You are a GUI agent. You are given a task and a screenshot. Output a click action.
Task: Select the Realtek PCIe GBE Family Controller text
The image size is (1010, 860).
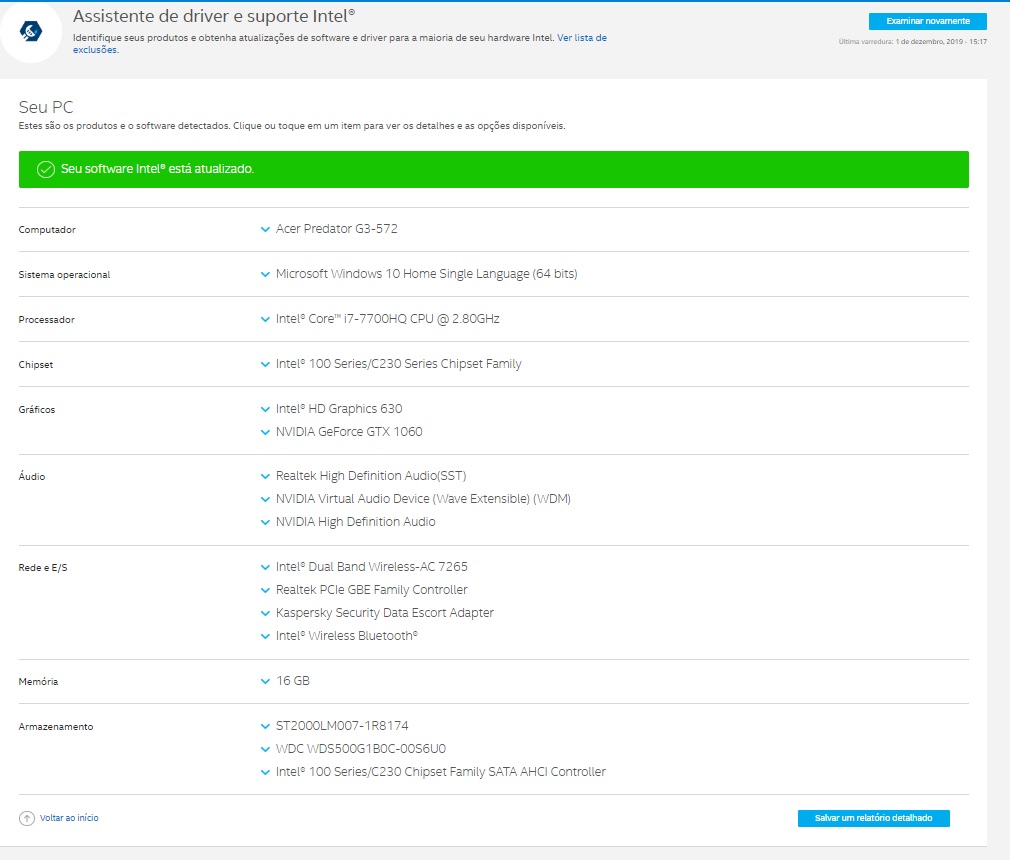[x=372, y=590]
